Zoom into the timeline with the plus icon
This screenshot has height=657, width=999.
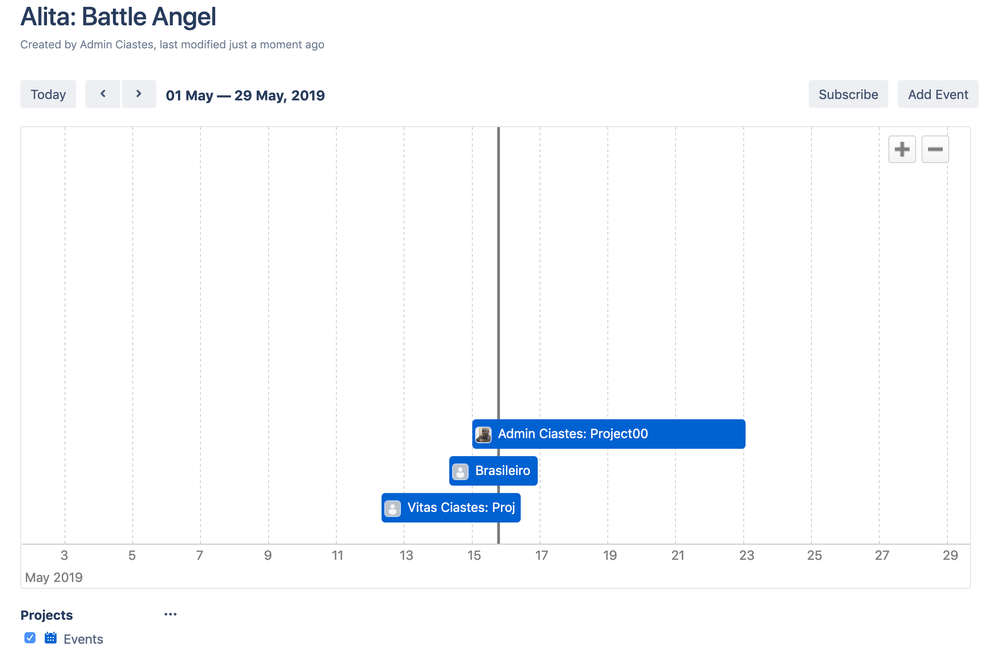(x=901, y=148)
